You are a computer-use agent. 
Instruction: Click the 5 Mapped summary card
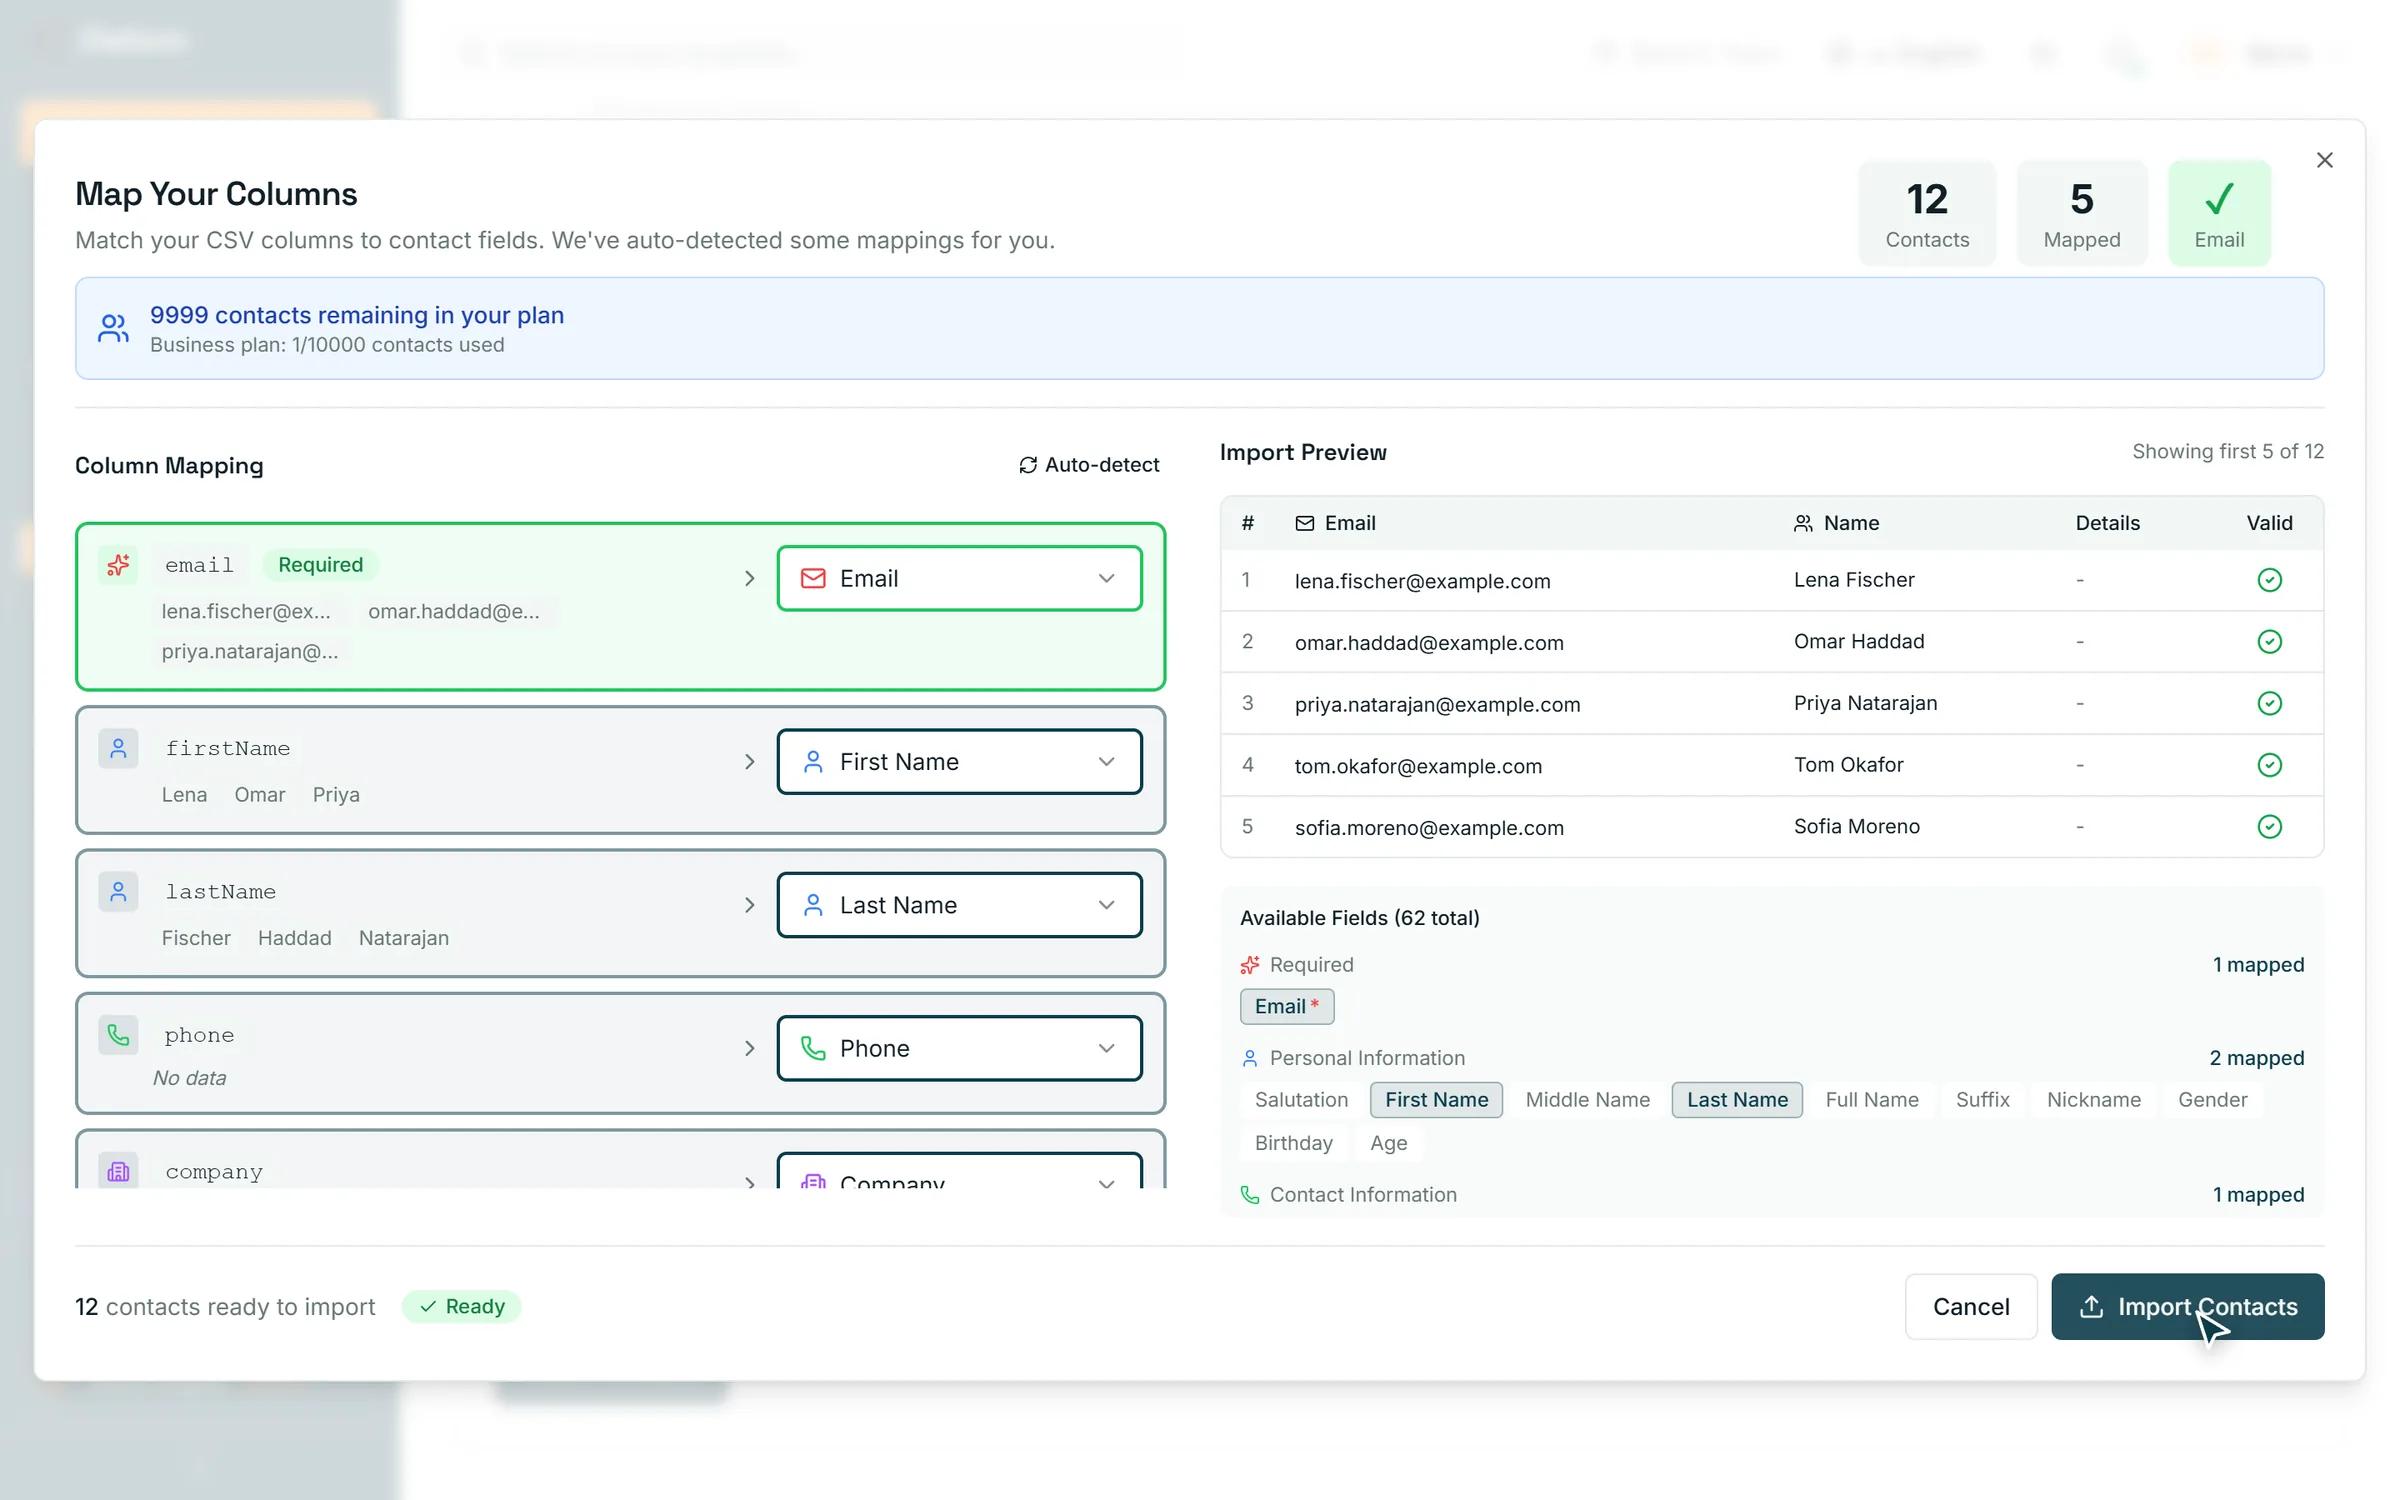2081,213
